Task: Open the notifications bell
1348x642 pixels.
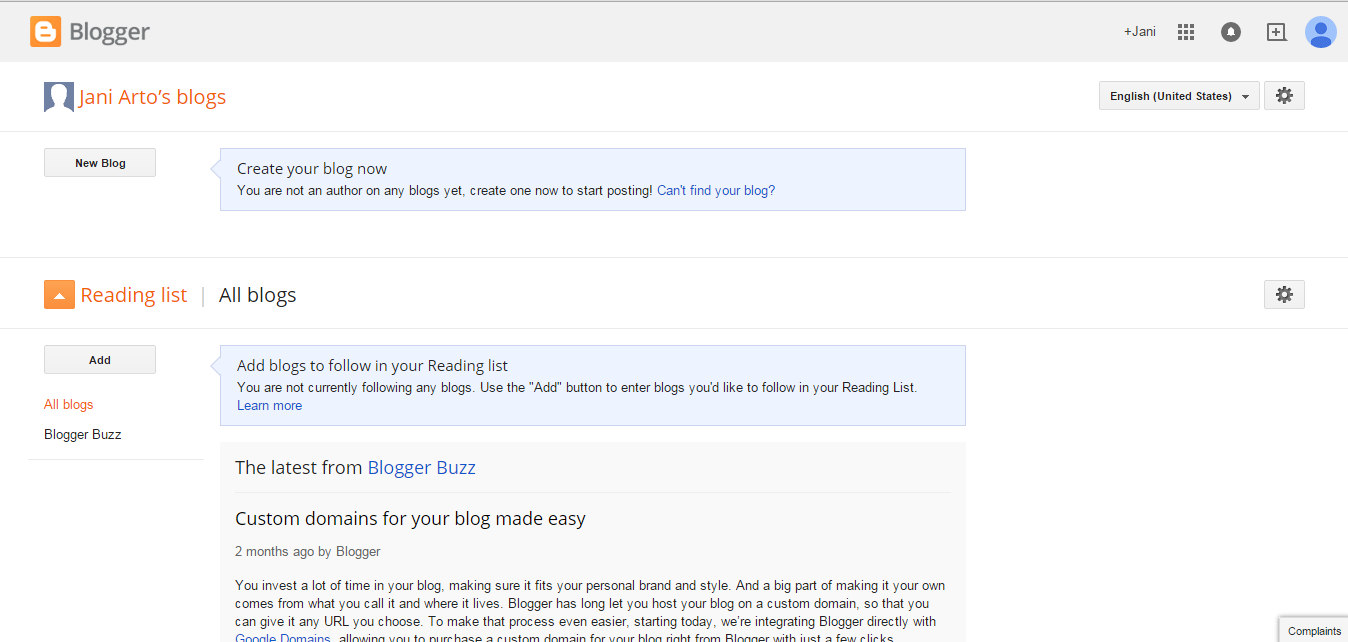Action: point(1231,32)
